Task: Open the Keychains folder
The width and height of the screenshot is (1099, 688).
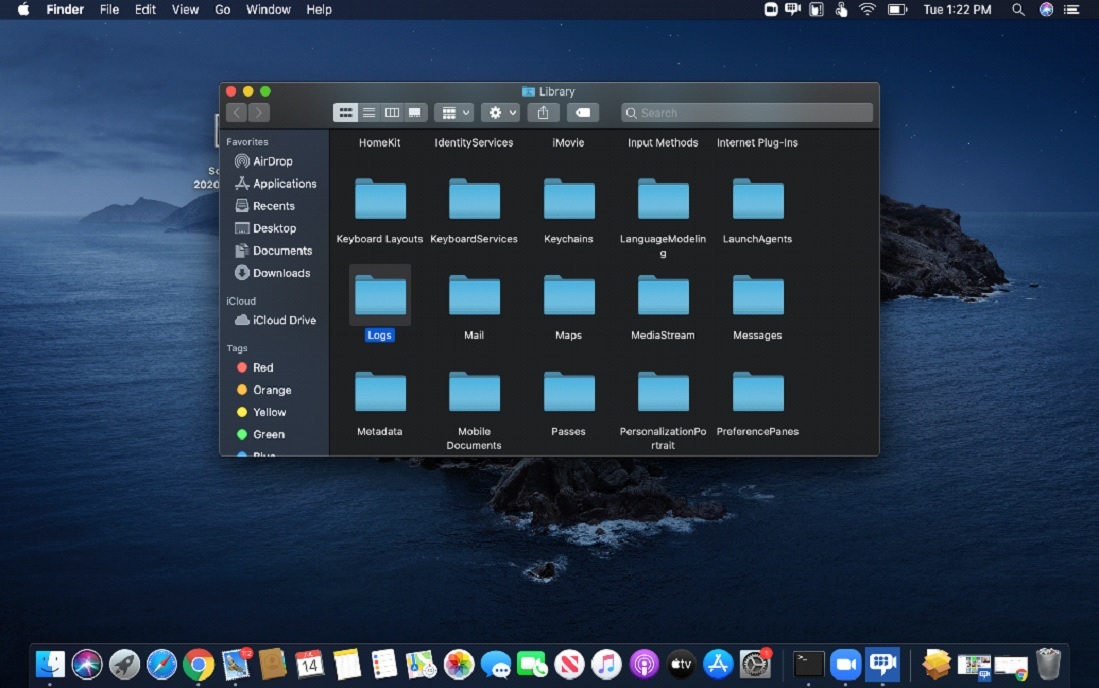Action: (569, 200)
